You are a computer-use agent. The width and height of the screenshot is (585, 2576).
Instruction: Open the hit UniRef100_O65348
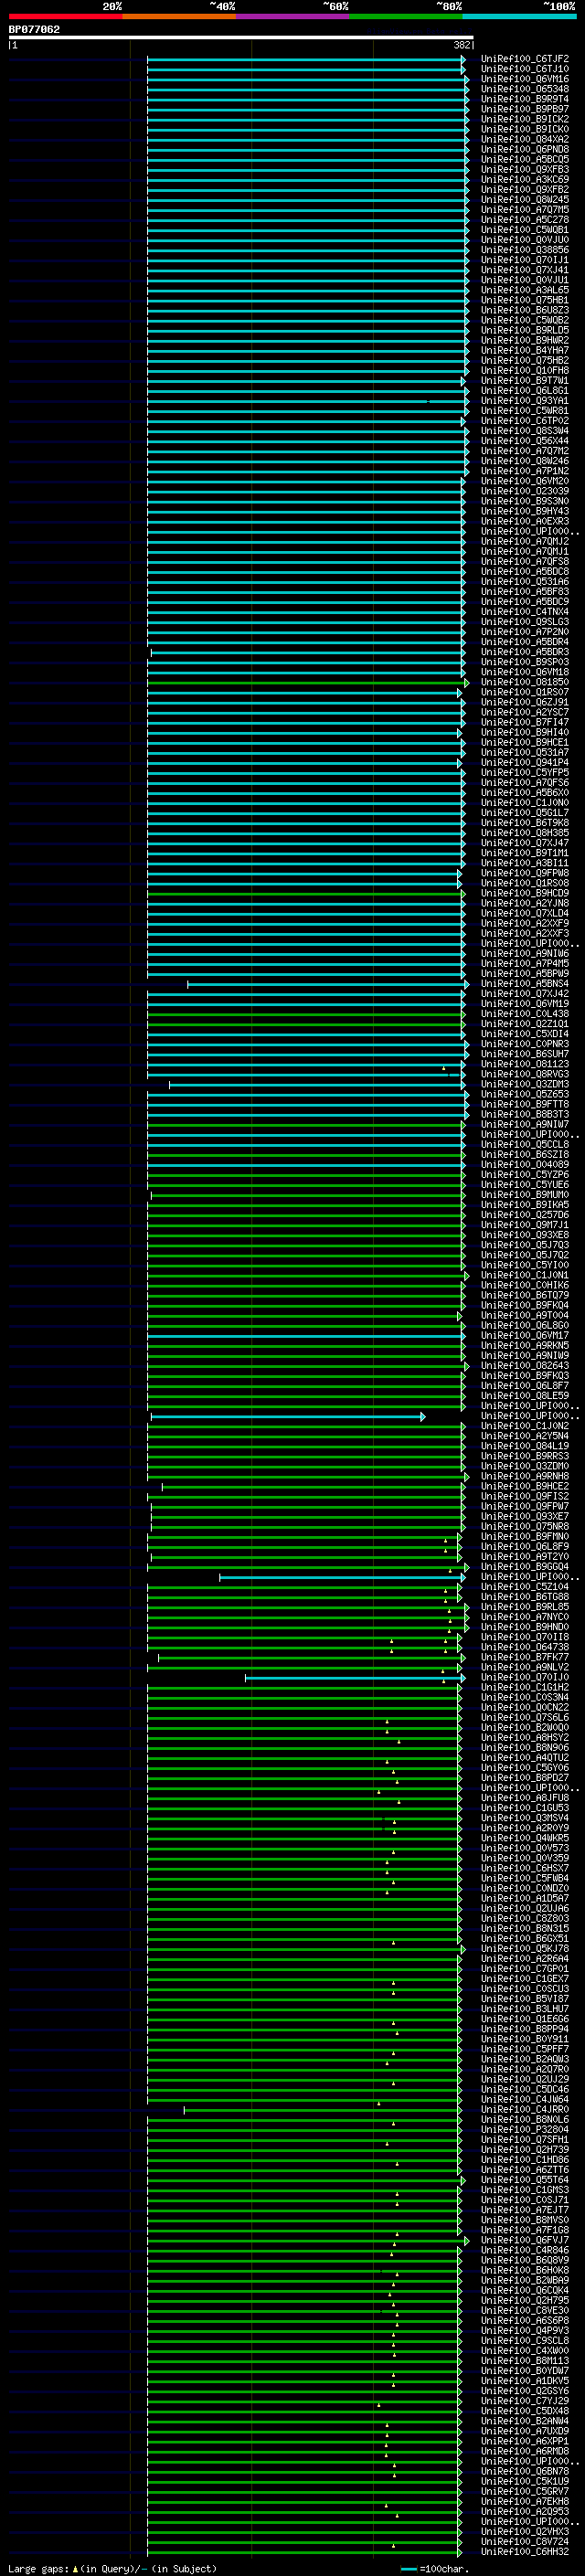point(525,89)
